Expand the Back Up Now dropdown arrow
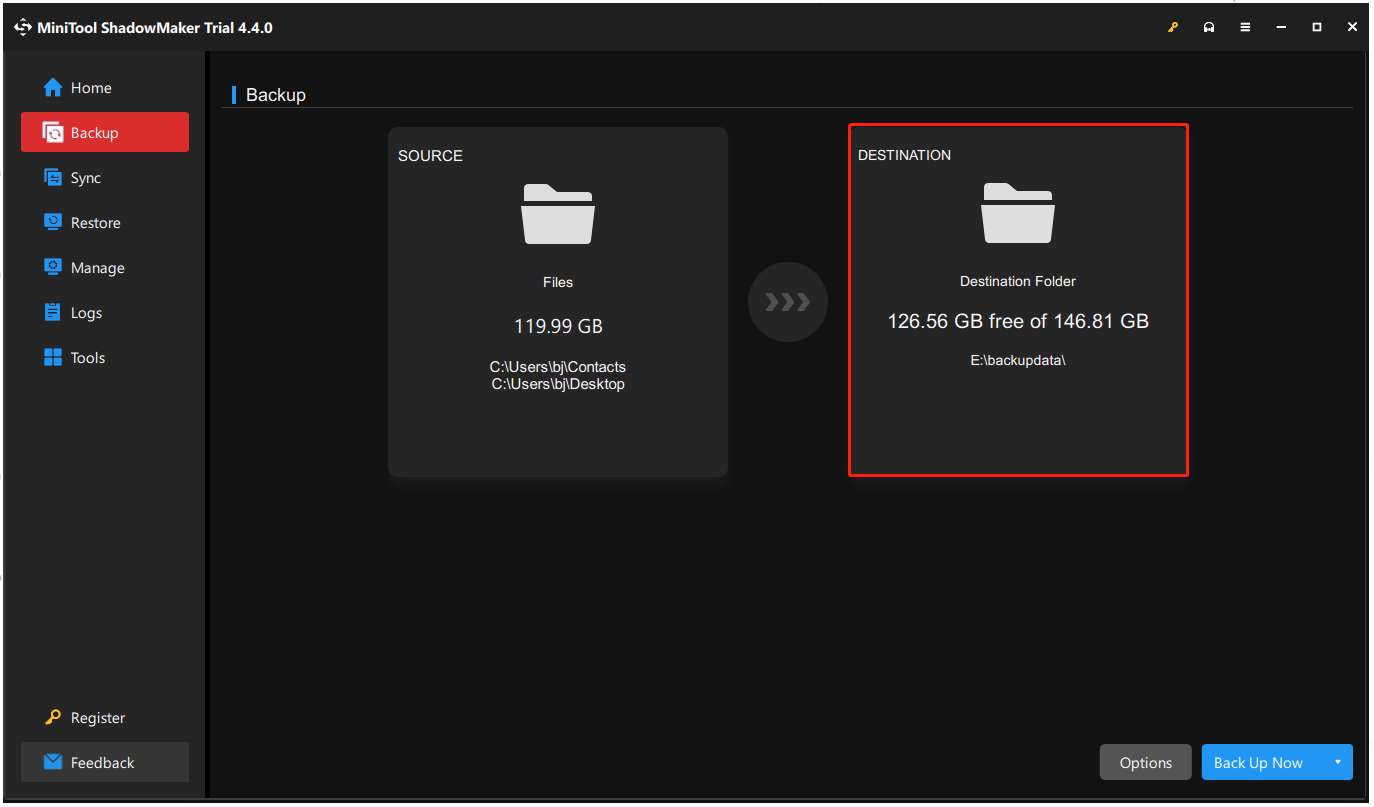Screen dimensions: 1374x807 pos(1338,762)
